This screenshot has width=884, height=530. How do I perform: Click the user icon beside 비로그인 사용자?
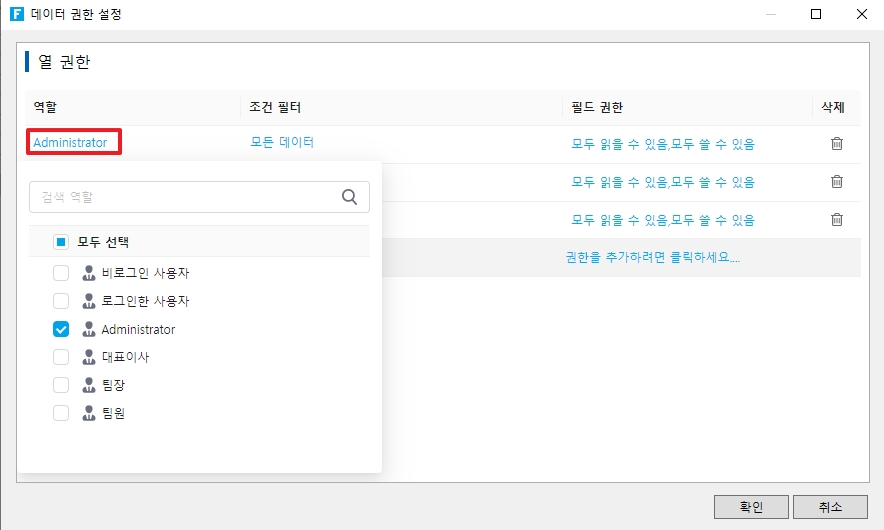point(88,273)
